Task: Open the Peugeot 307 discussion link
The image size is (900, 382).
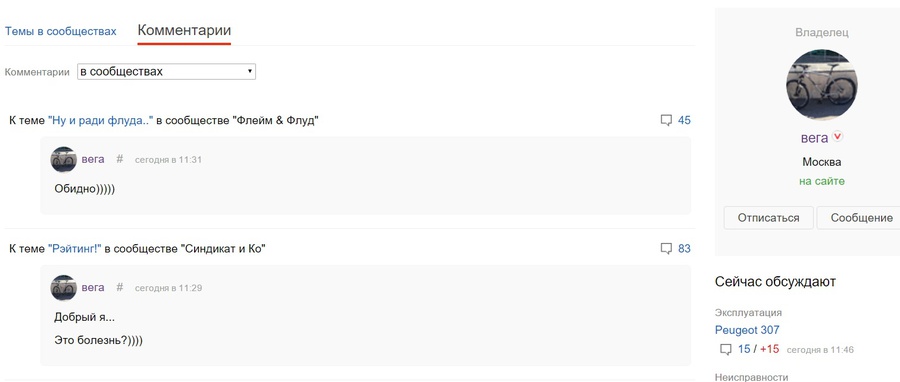Action: pyautogui.click(x=747, y=330)
